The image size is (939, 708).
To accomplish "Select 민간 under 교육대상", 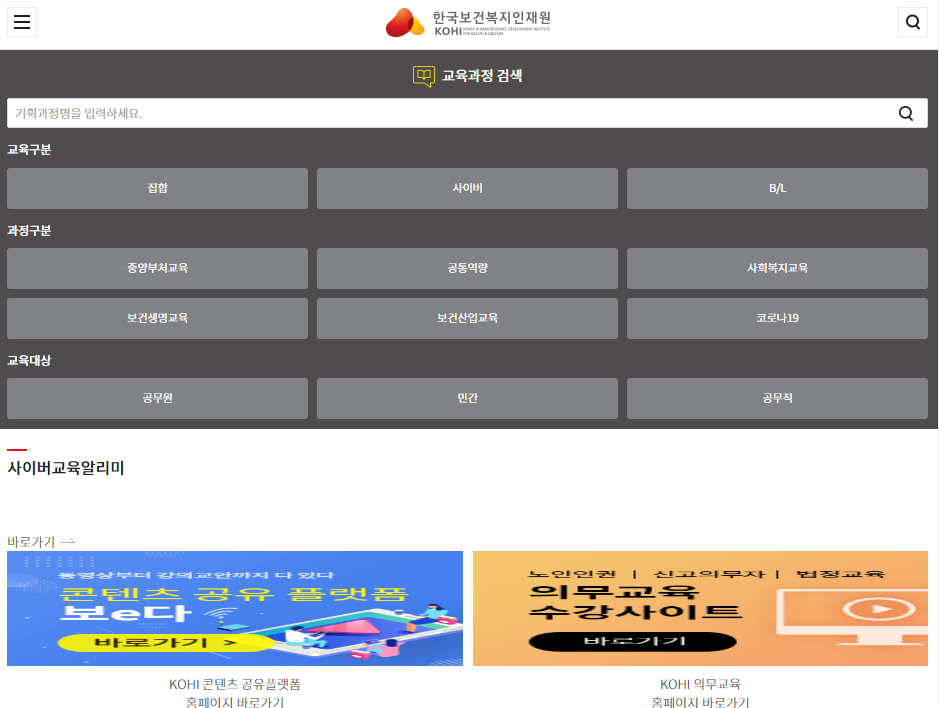I will click(x=467, y=398).
